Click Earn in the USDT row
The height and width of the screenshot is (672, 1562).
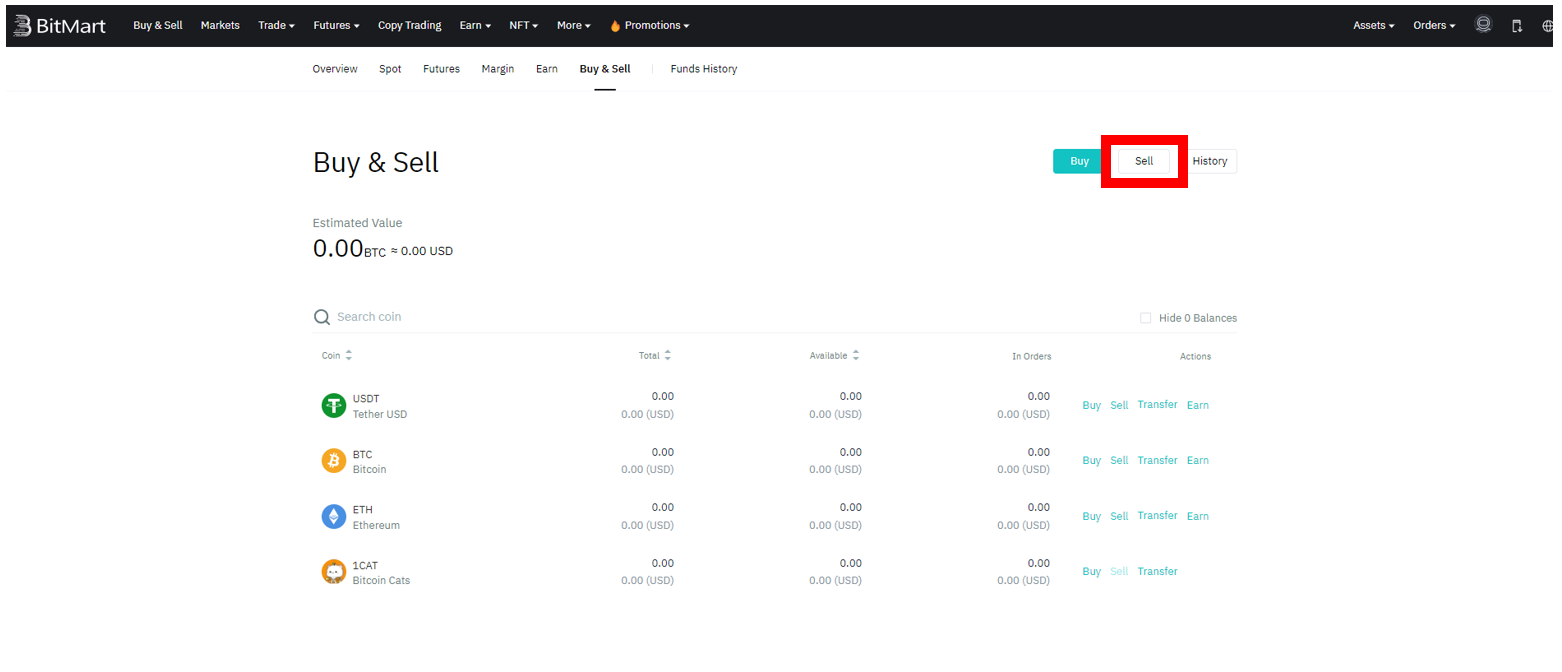[x=1198, y=405]
